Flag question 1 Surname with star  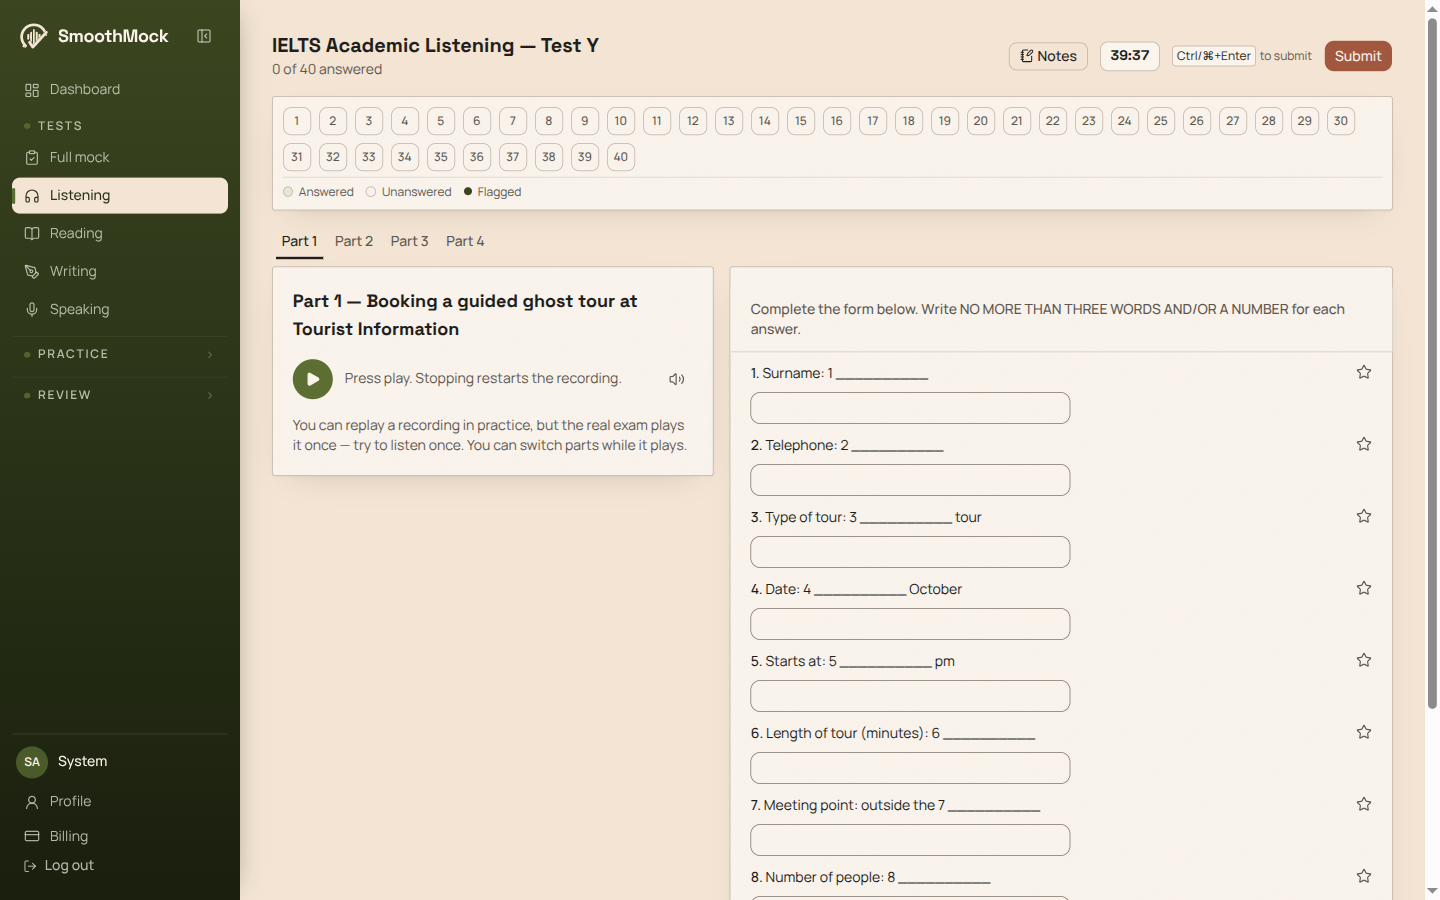pyautogui.click(x=1364, y=372)
